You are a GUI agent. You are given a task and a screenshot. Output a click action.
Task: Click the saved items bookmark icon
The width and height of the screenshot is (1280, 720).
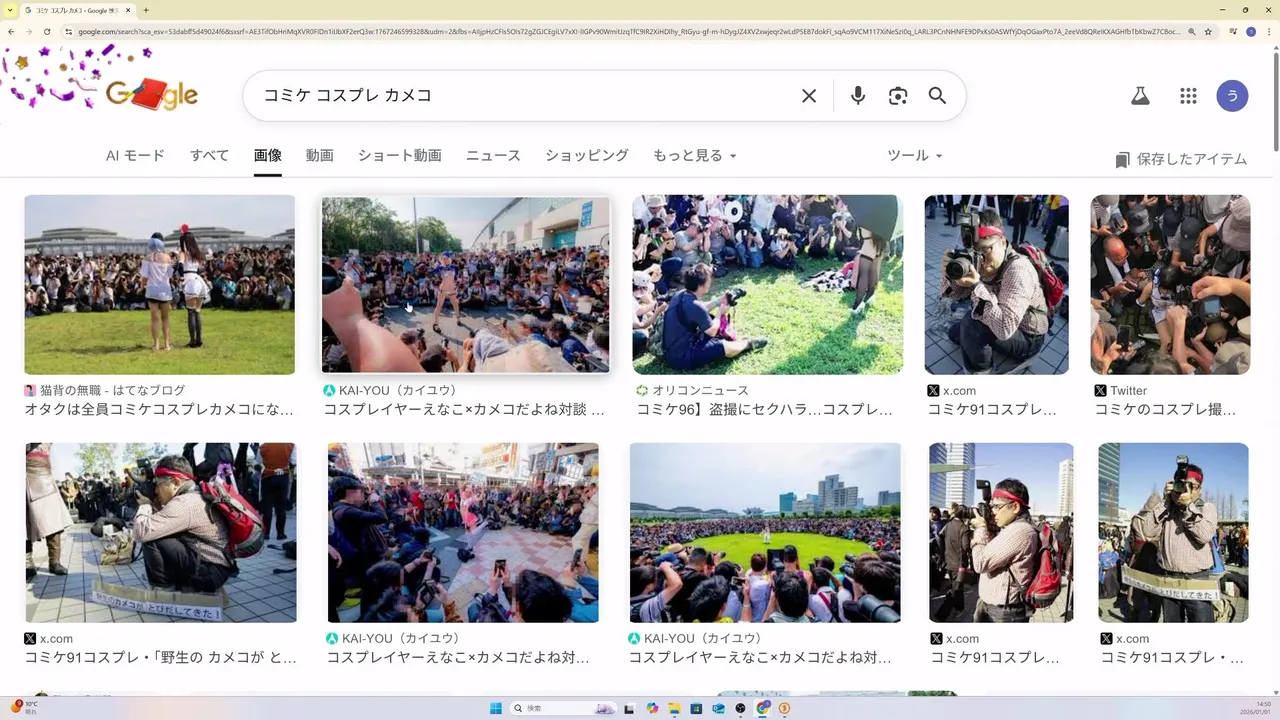[x=1122, y=160]
